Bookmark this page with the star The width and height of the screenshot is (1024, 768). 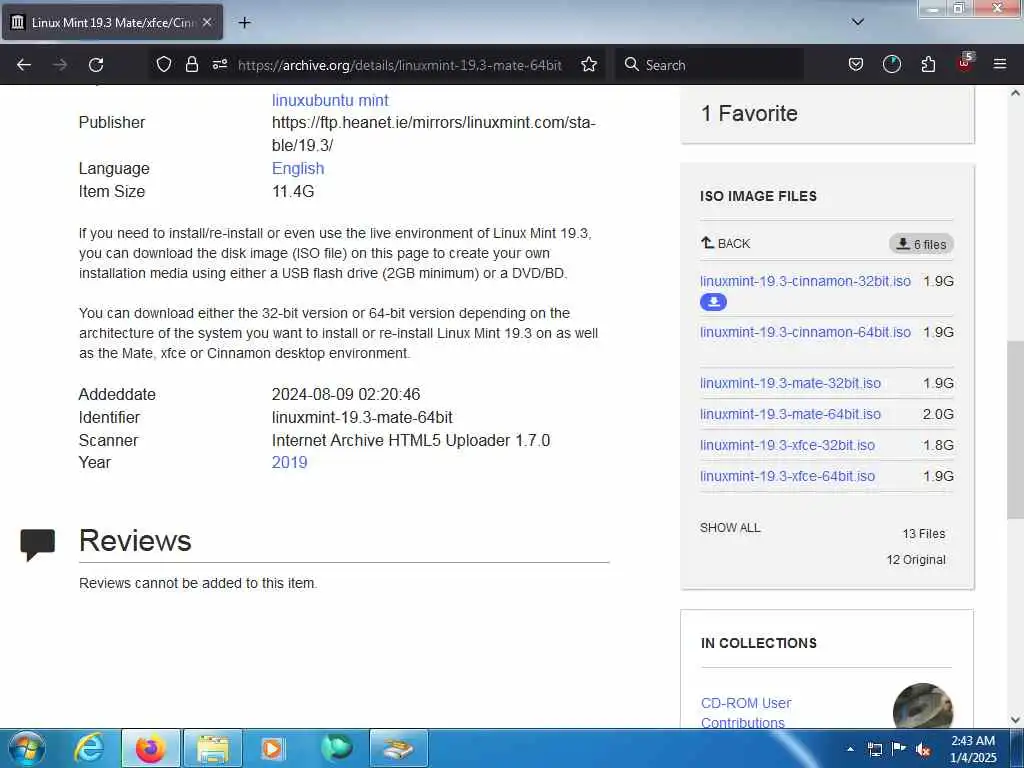pos(589,64)
